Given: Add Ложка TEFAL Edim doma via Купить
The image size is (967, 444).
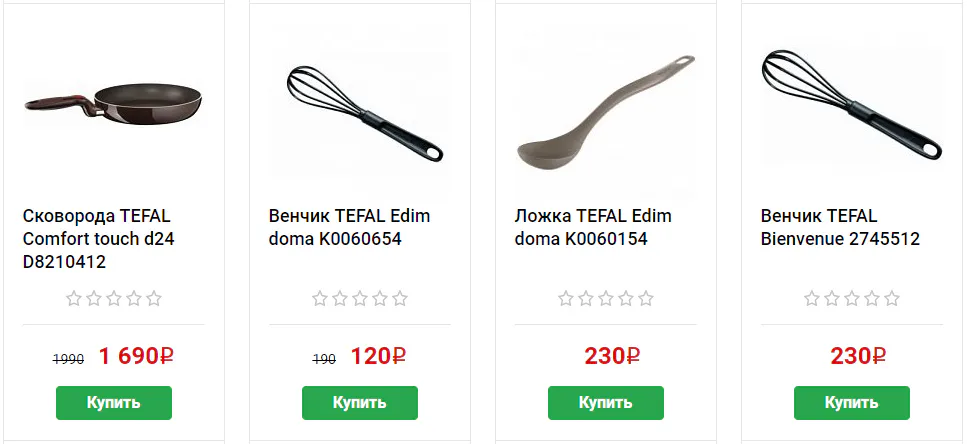Looking at the screenshot, I should [x=606, y=403].
